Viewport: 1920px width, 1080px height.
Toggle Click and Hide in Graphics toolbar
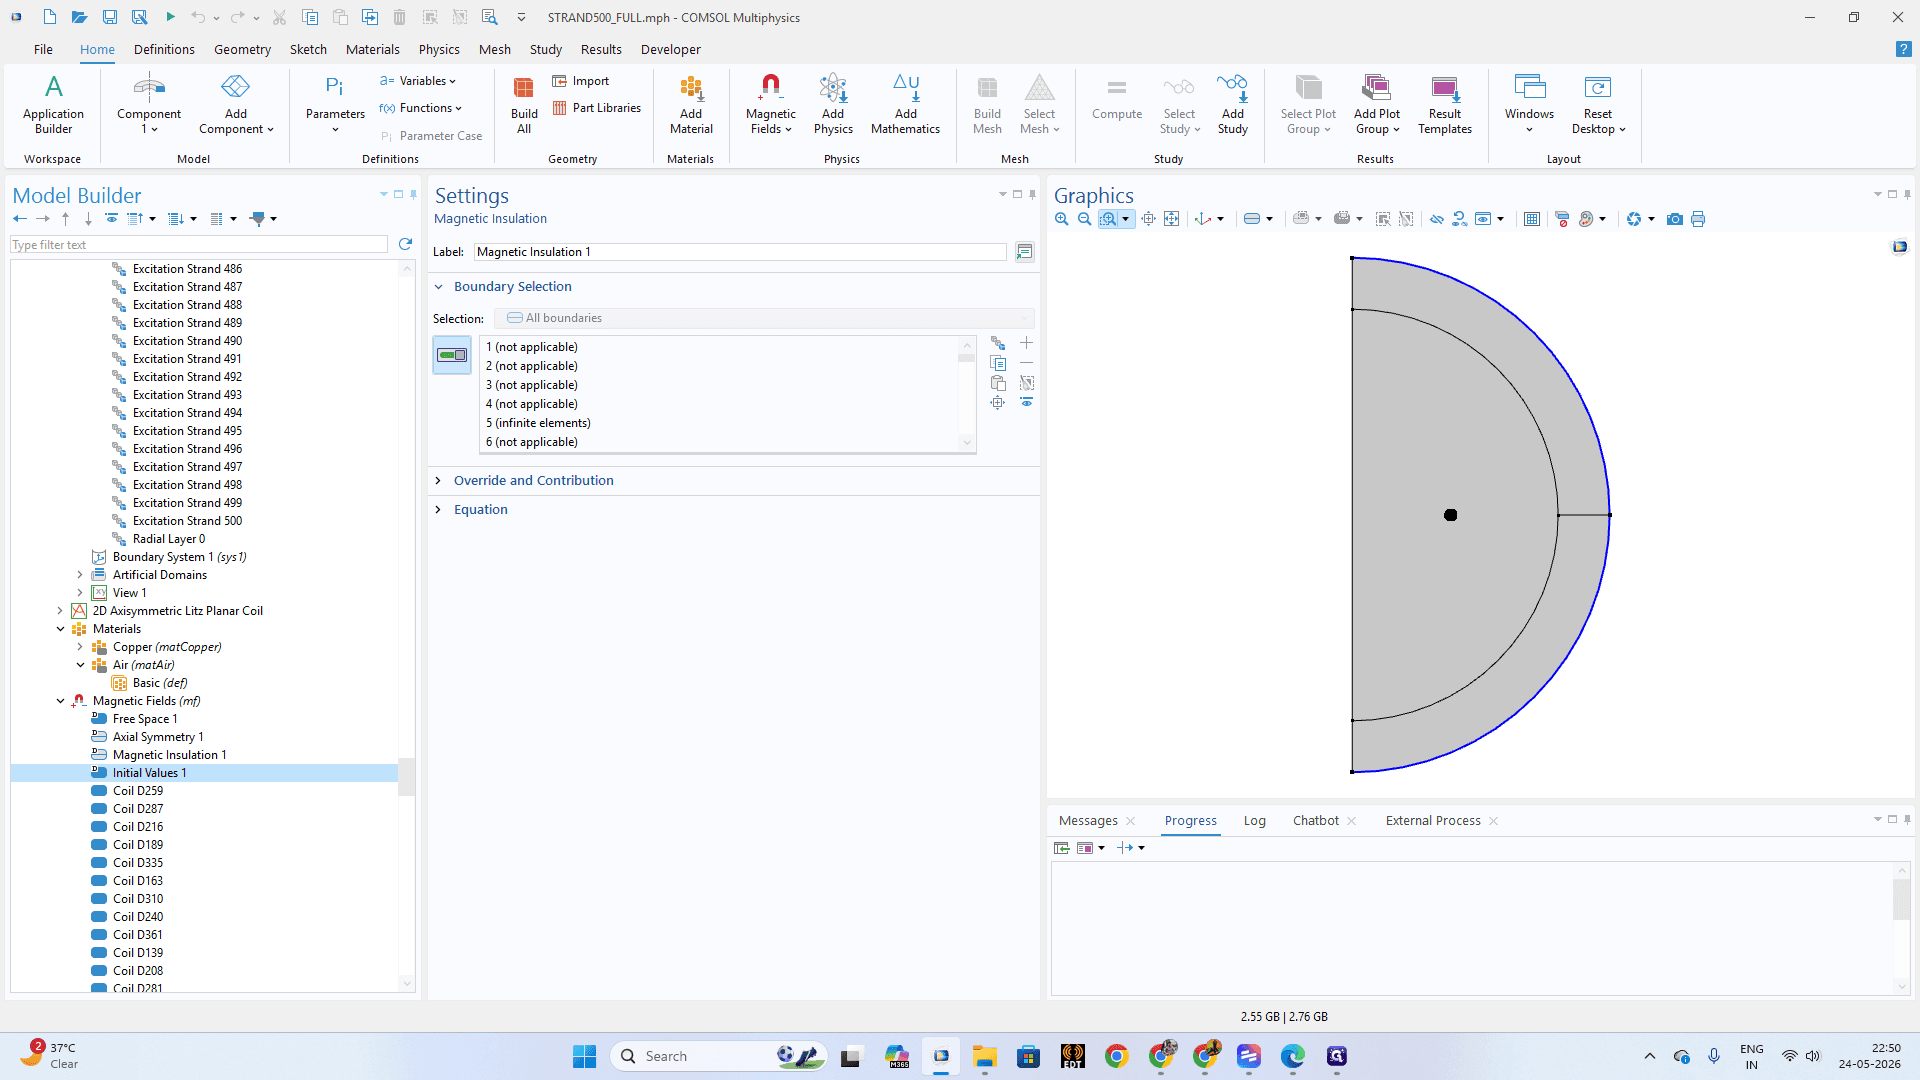pos(1437,219)
